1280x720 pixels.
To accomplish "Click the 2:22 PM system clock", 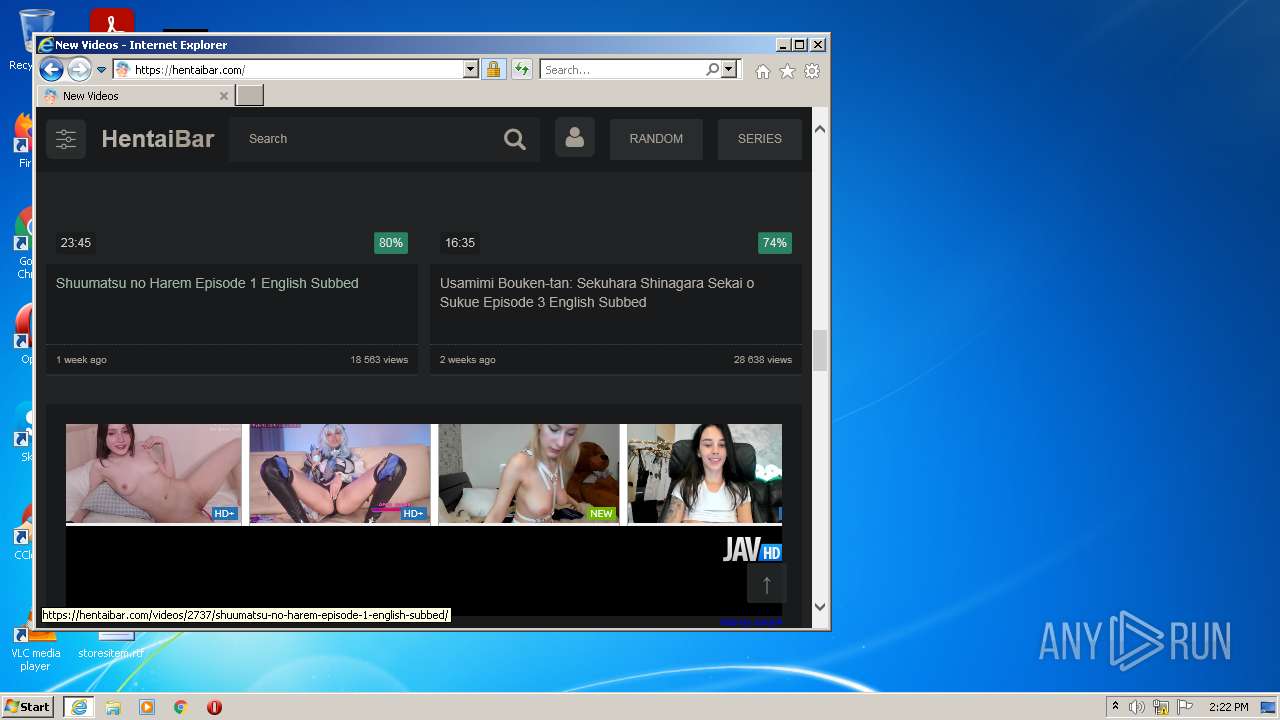I will coord(1228,707).
